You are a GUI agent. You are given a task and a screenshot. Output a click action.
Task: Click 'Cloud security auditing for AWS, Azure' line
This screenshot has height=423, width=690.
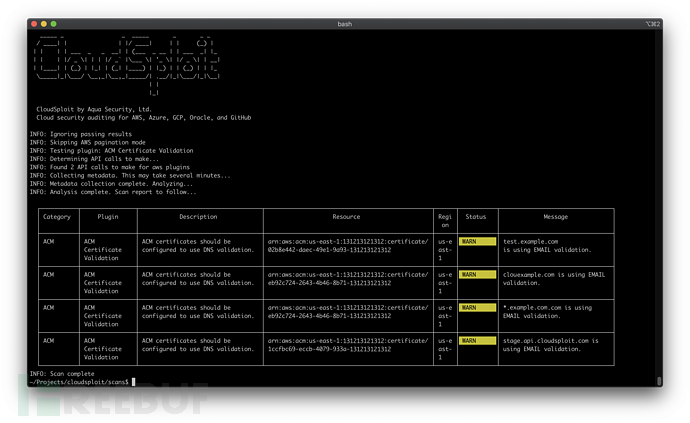point(143,118)
